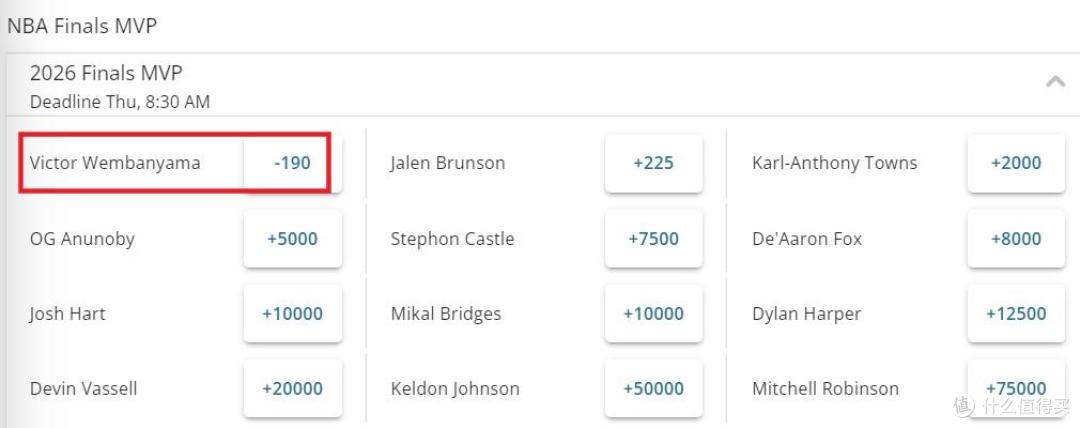Pick Dylan Harper +12500 odds
Image resolution: width=1080 pixels, height=428 pixels.
tap(1016, 314)
